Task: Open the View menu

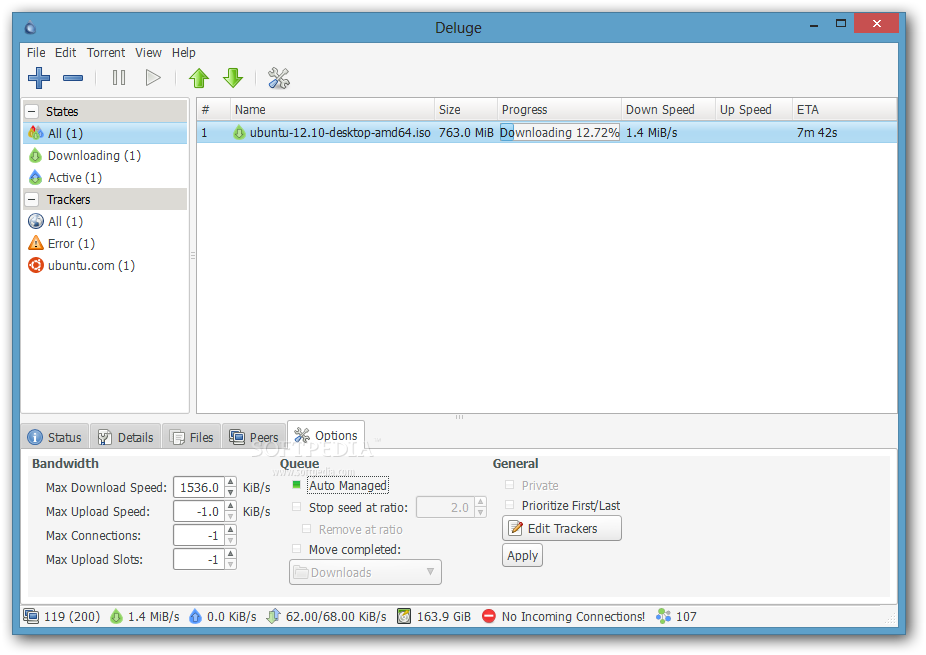Action: click(x=148, y=53)
